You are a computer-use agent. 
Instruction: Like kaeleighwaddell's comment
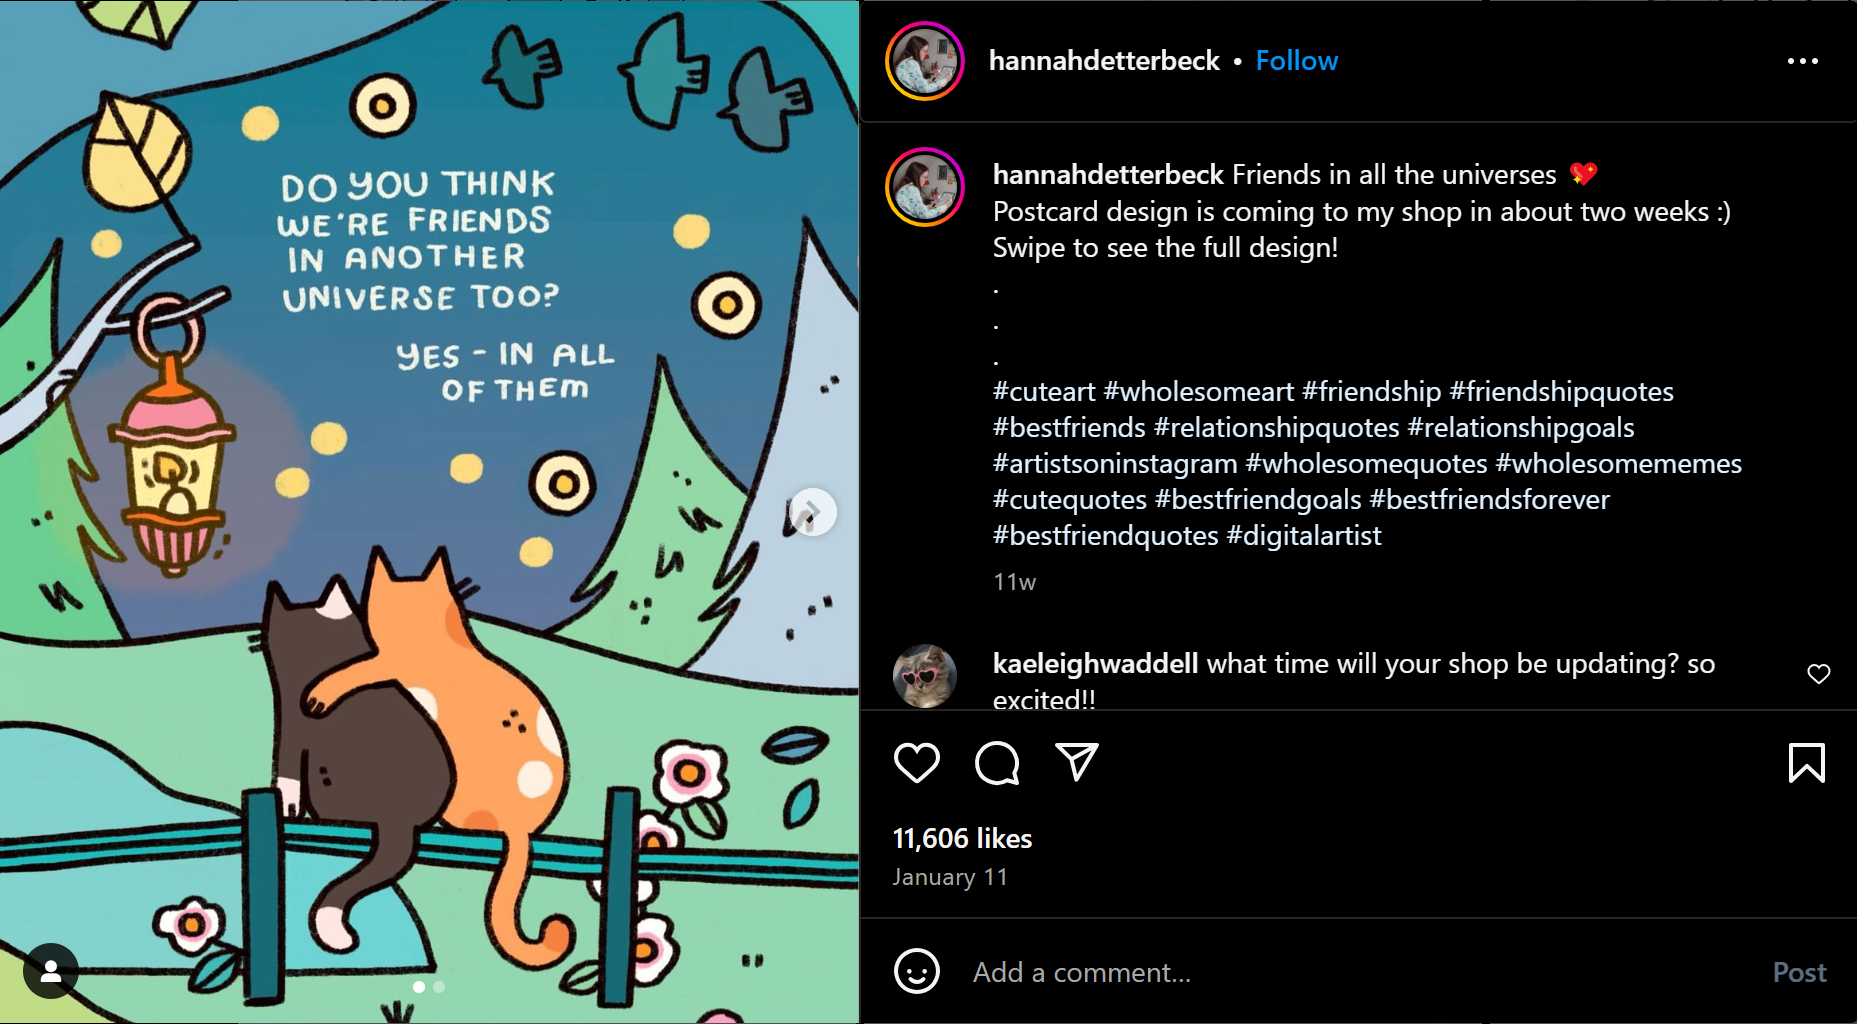pos(1818,675)
